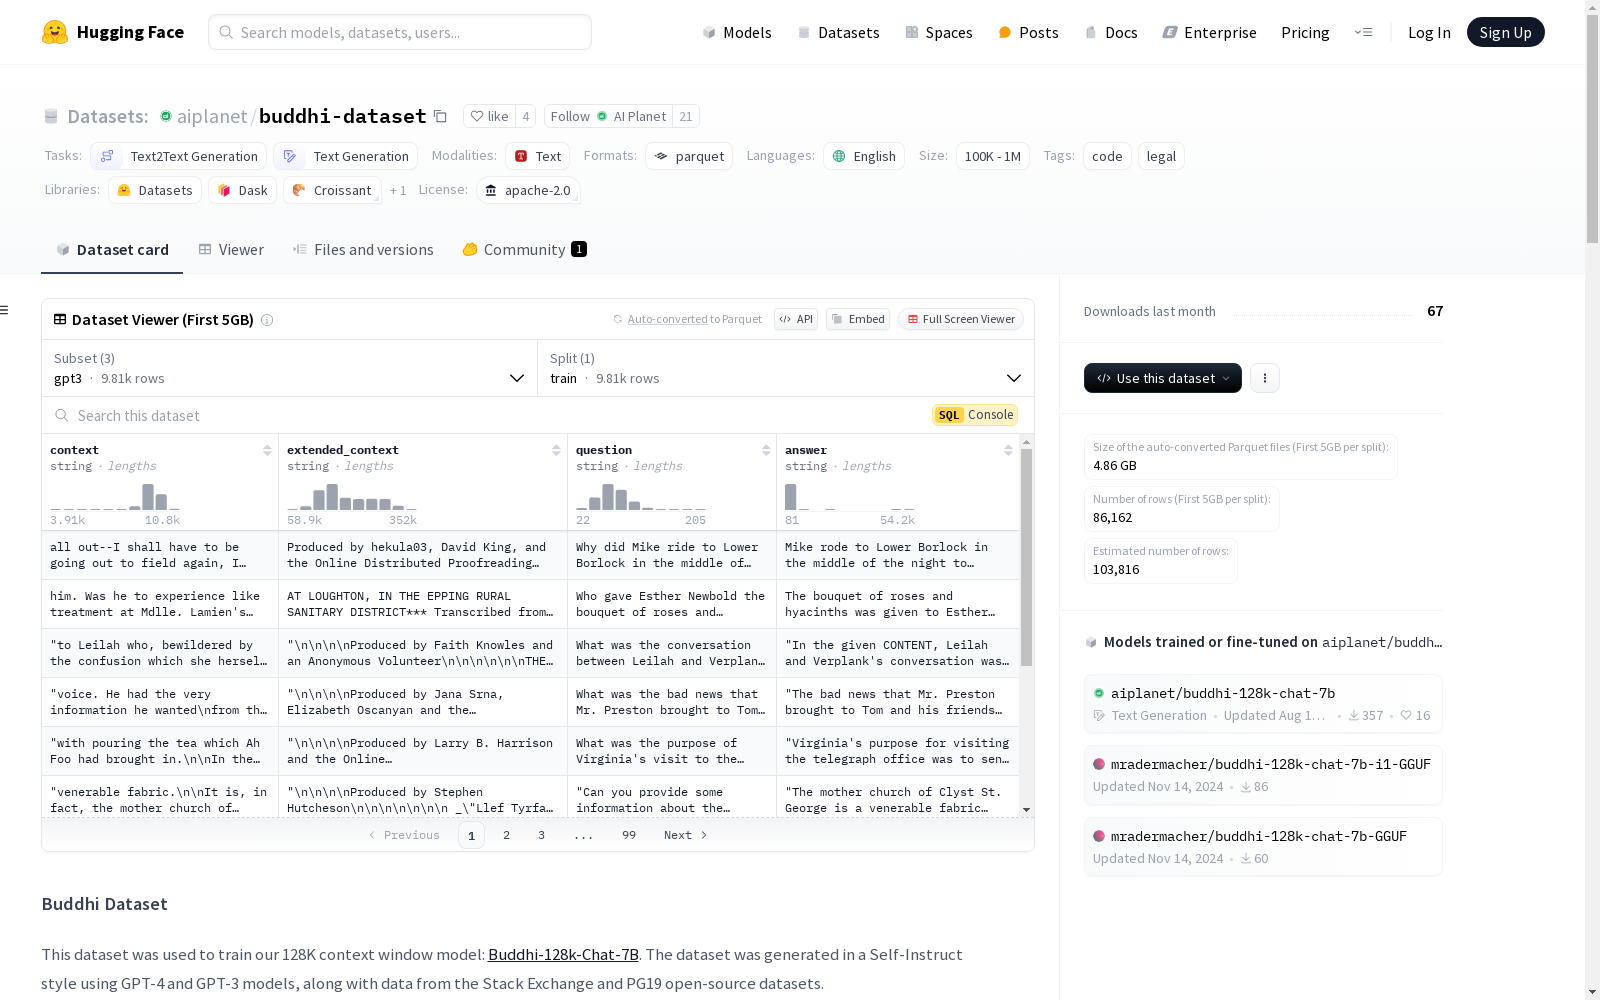Viewport: 1600px width, 1000px height.
Task: Show Dataset Viewer info icon
Action: pos(267,320)
